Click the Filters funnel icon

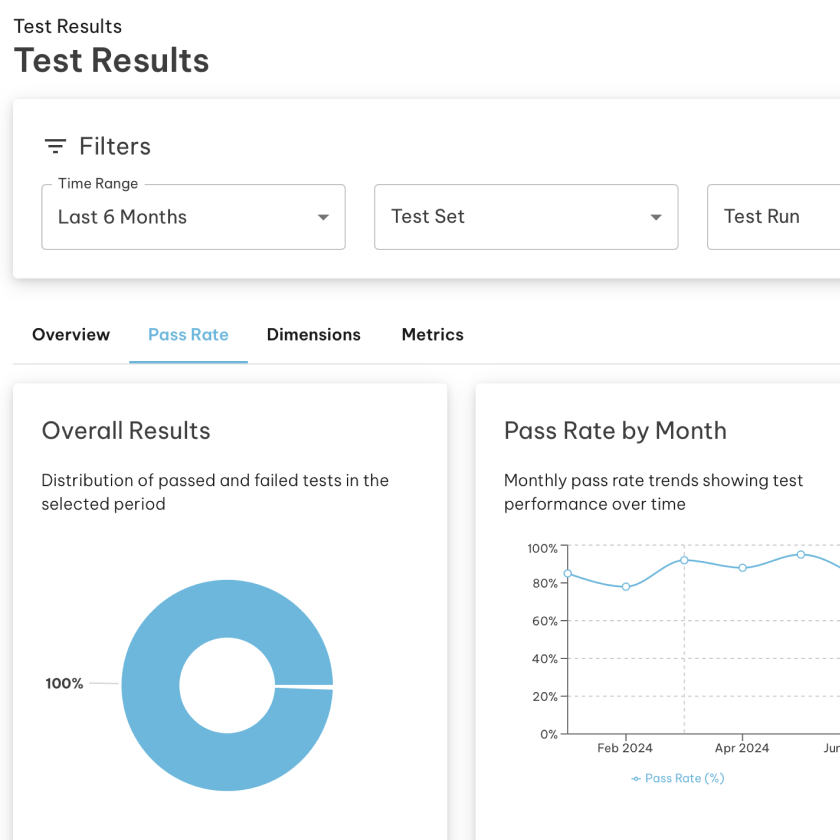(x=55, y=146)
